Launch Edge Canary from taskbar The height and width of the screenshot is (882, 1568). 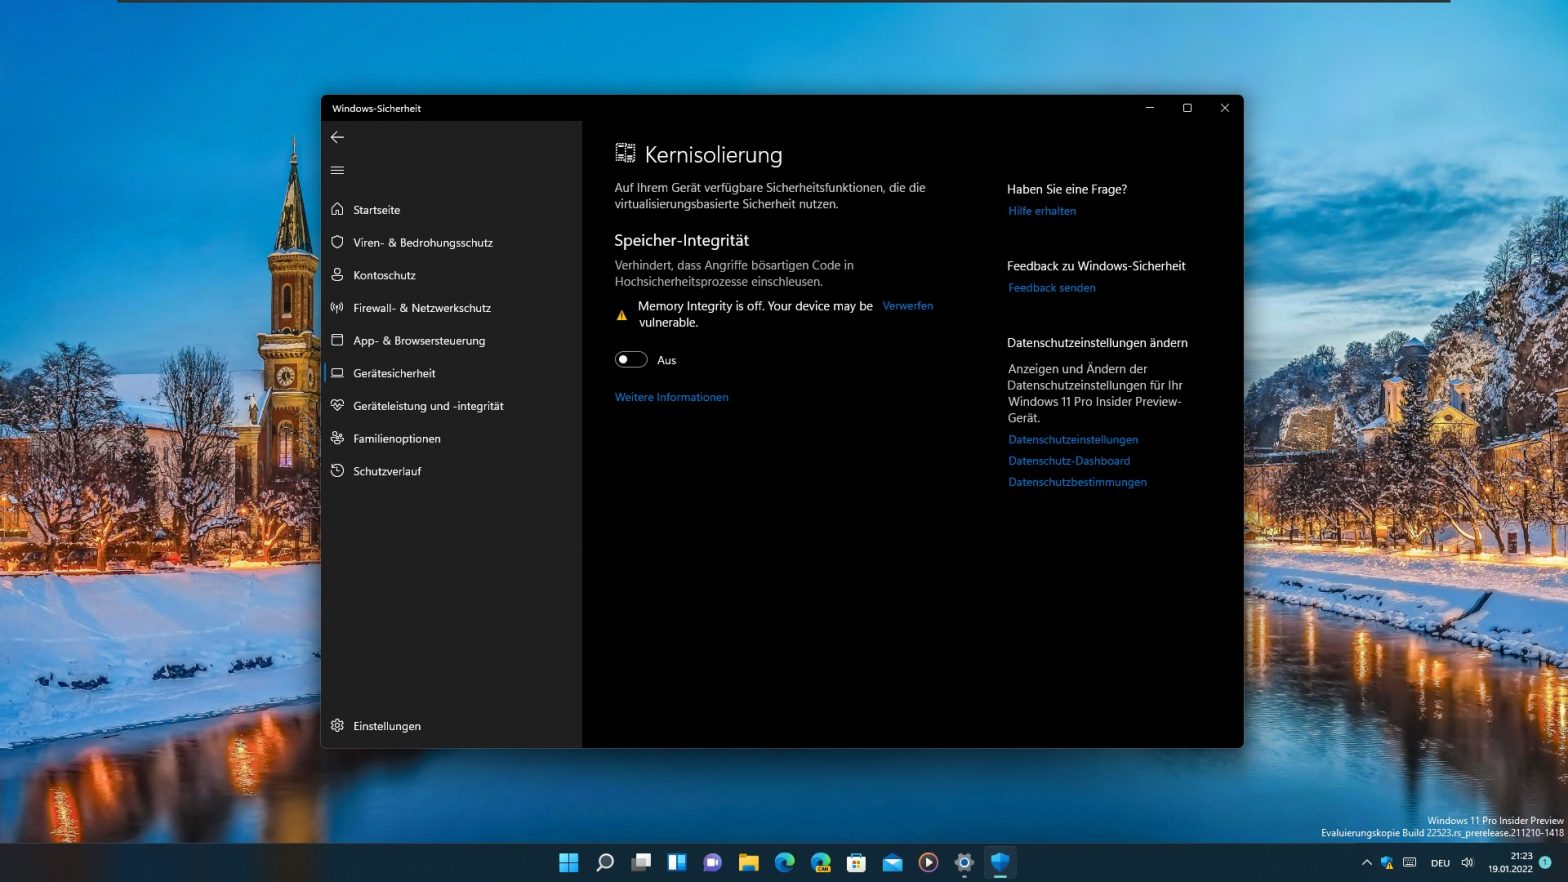point(821,862)
